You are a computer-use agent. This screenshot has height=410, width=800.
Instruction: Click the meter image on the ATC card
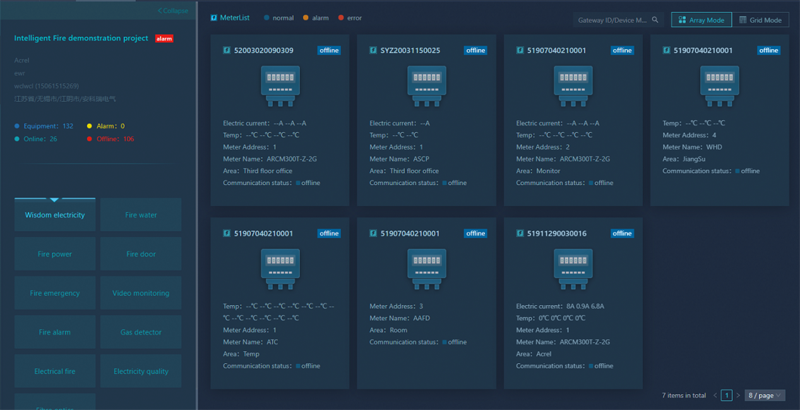(x=280, y=268)
